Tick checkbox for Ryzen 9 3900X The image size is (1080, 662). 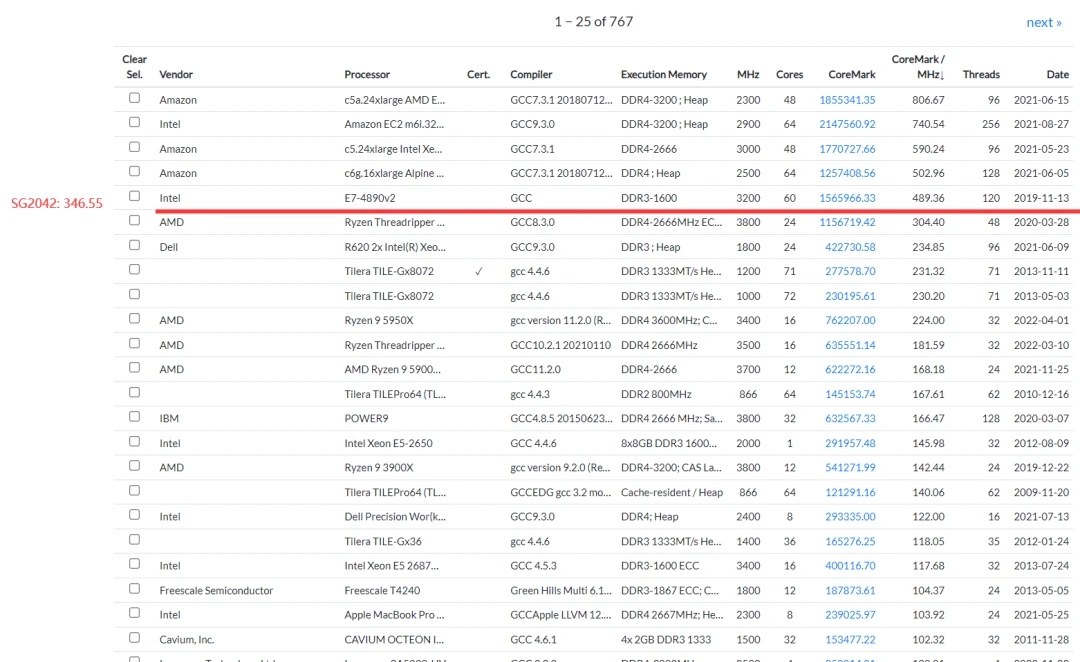[x=134, y=466]
